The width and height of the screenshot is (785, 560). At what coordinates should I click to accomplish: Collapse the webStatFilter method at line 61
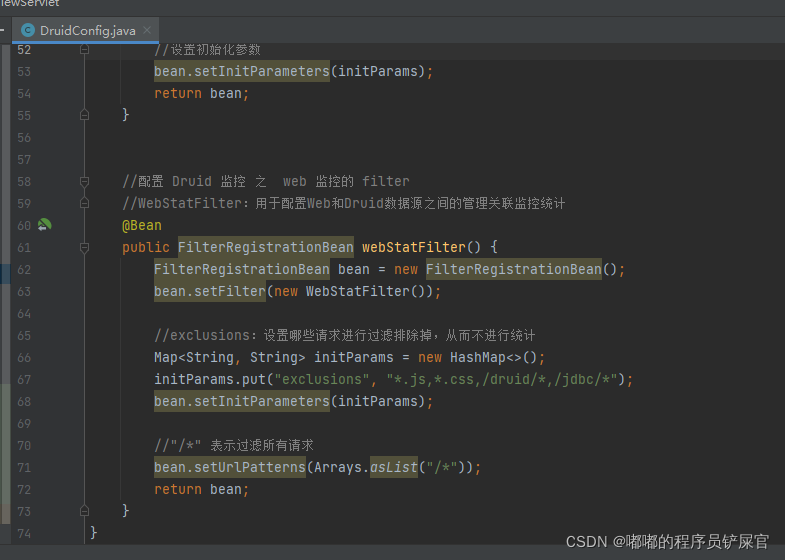tap(85, 247)
